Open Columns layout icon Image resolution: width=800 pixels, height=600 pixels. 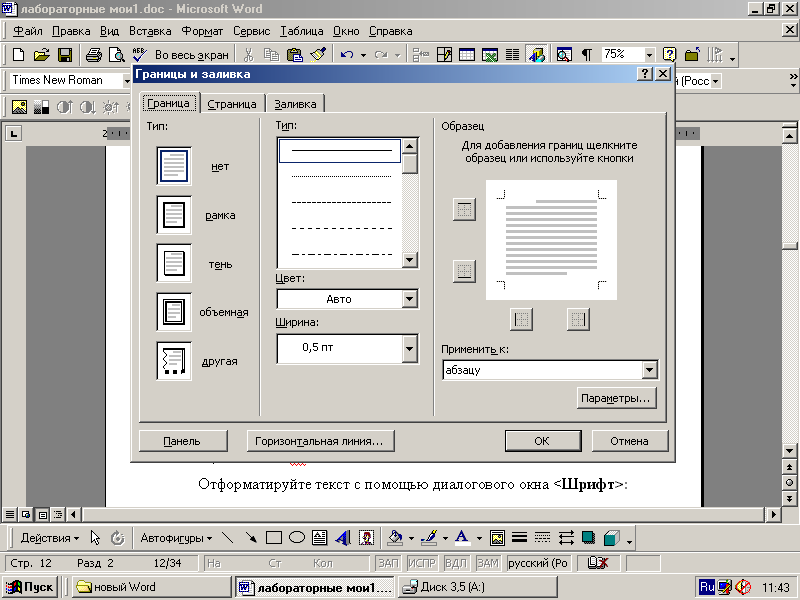pos(512,54)
